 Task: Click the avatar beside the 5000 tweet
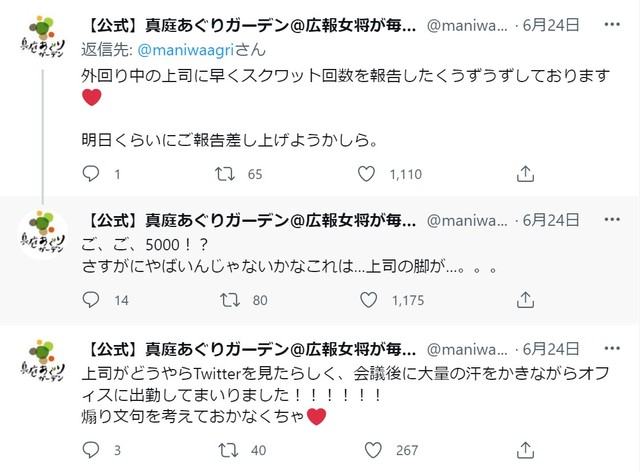coord(43,236)
